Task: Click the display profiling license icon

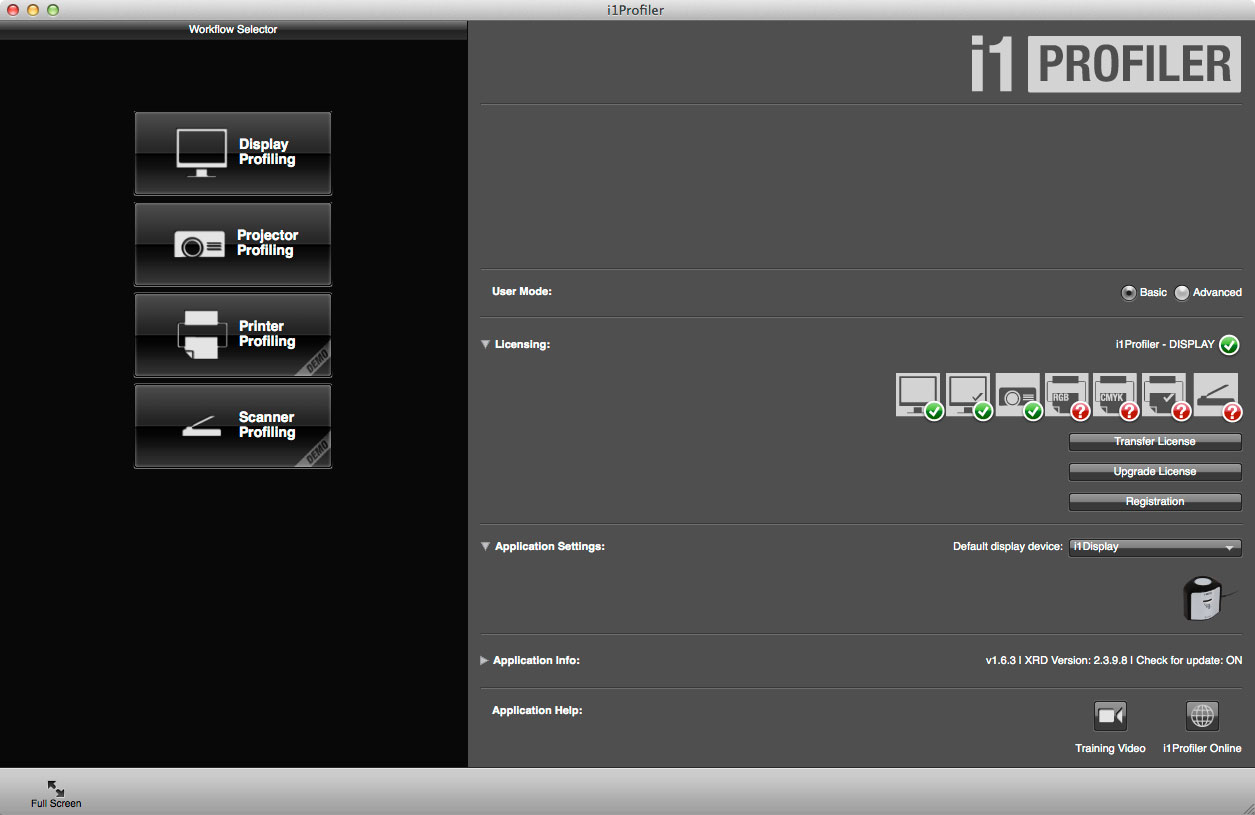Action: [920, 396]
